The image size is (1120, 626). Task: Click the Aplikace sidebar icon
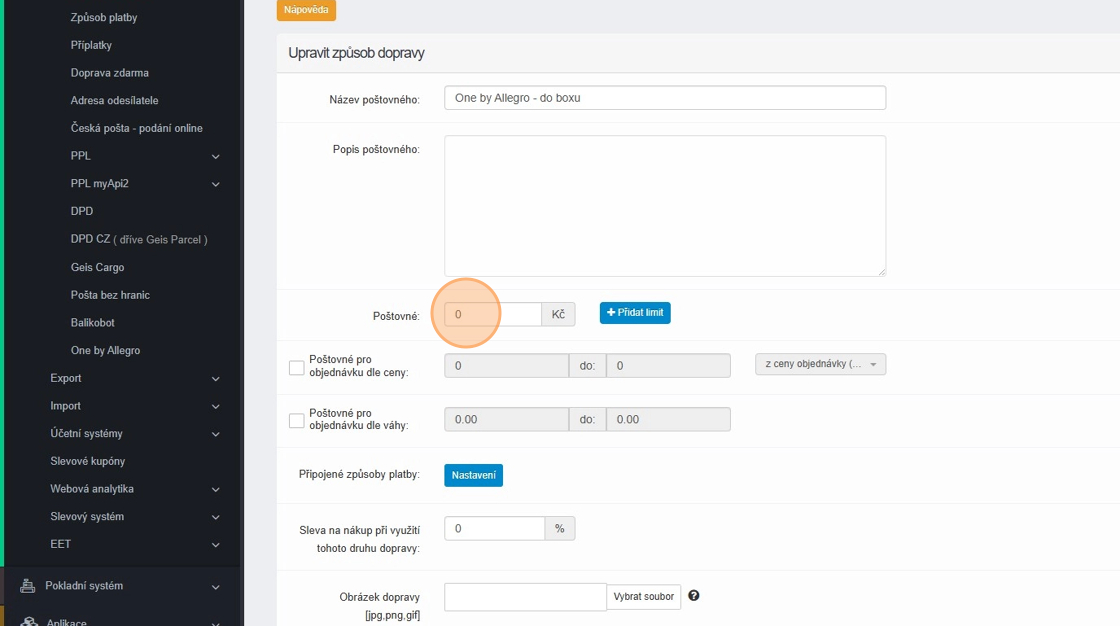[x=27, y=622]
